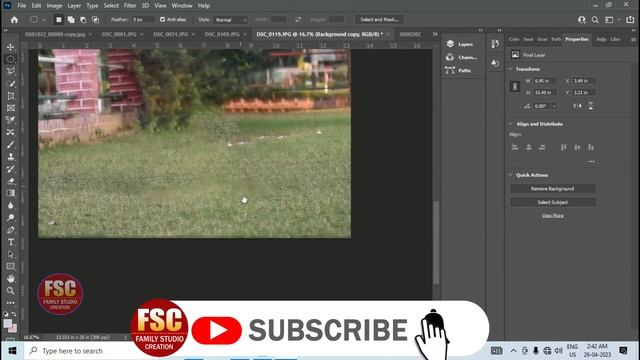Click the foreground color swatch
Viewport: 640px width, 360px height.
[7, 323]
